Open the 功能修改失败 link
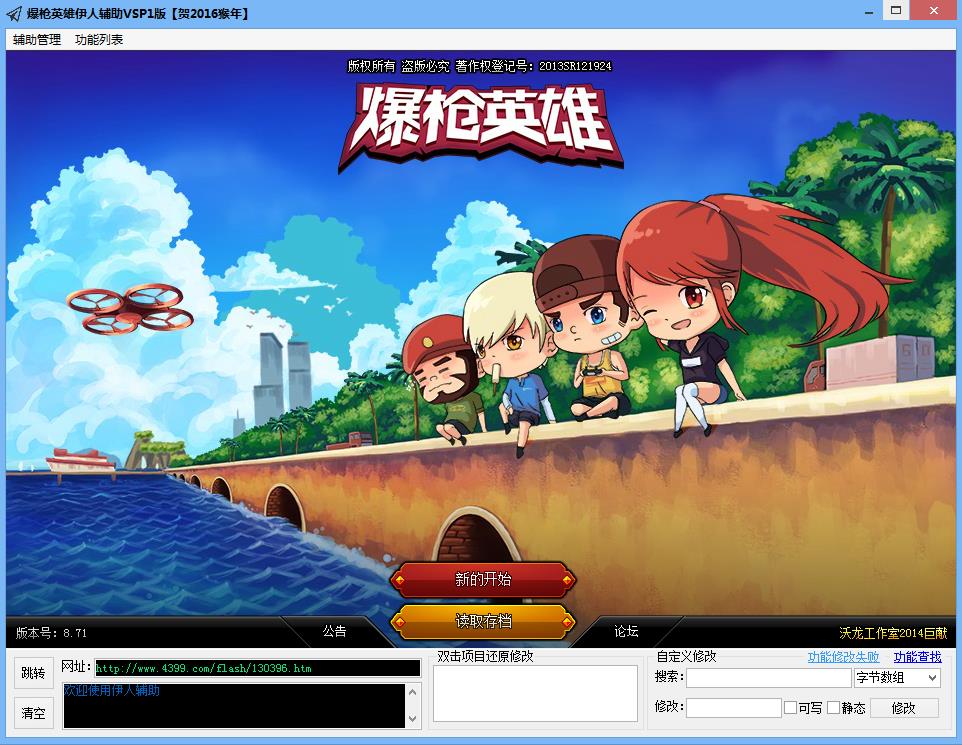The image size is (962, 745). tap(843, 657)
